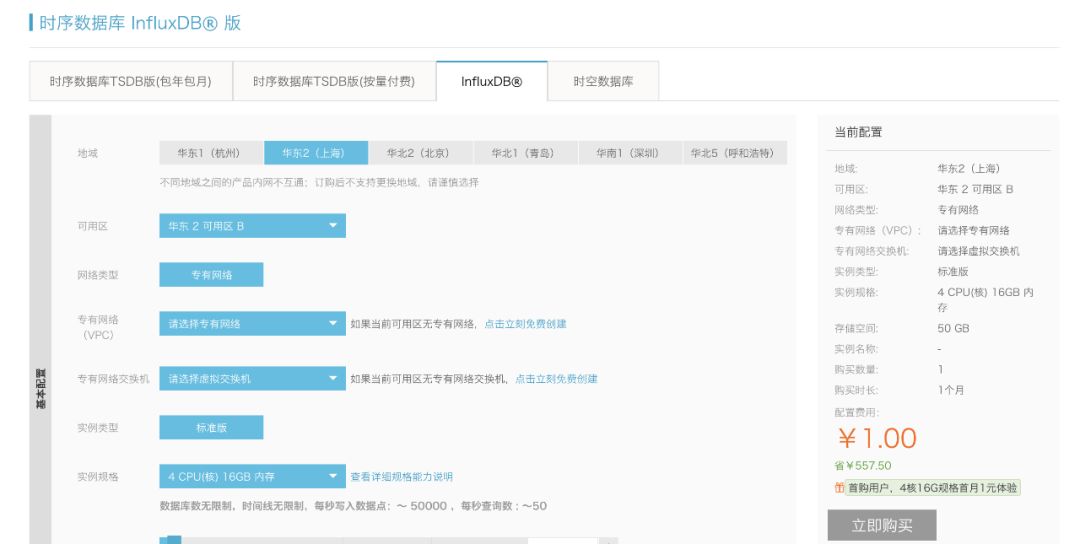Click 请选择专有网络 value in the 当前配置 summary
The image size is (1080, 544).
[x=973, y=230]
